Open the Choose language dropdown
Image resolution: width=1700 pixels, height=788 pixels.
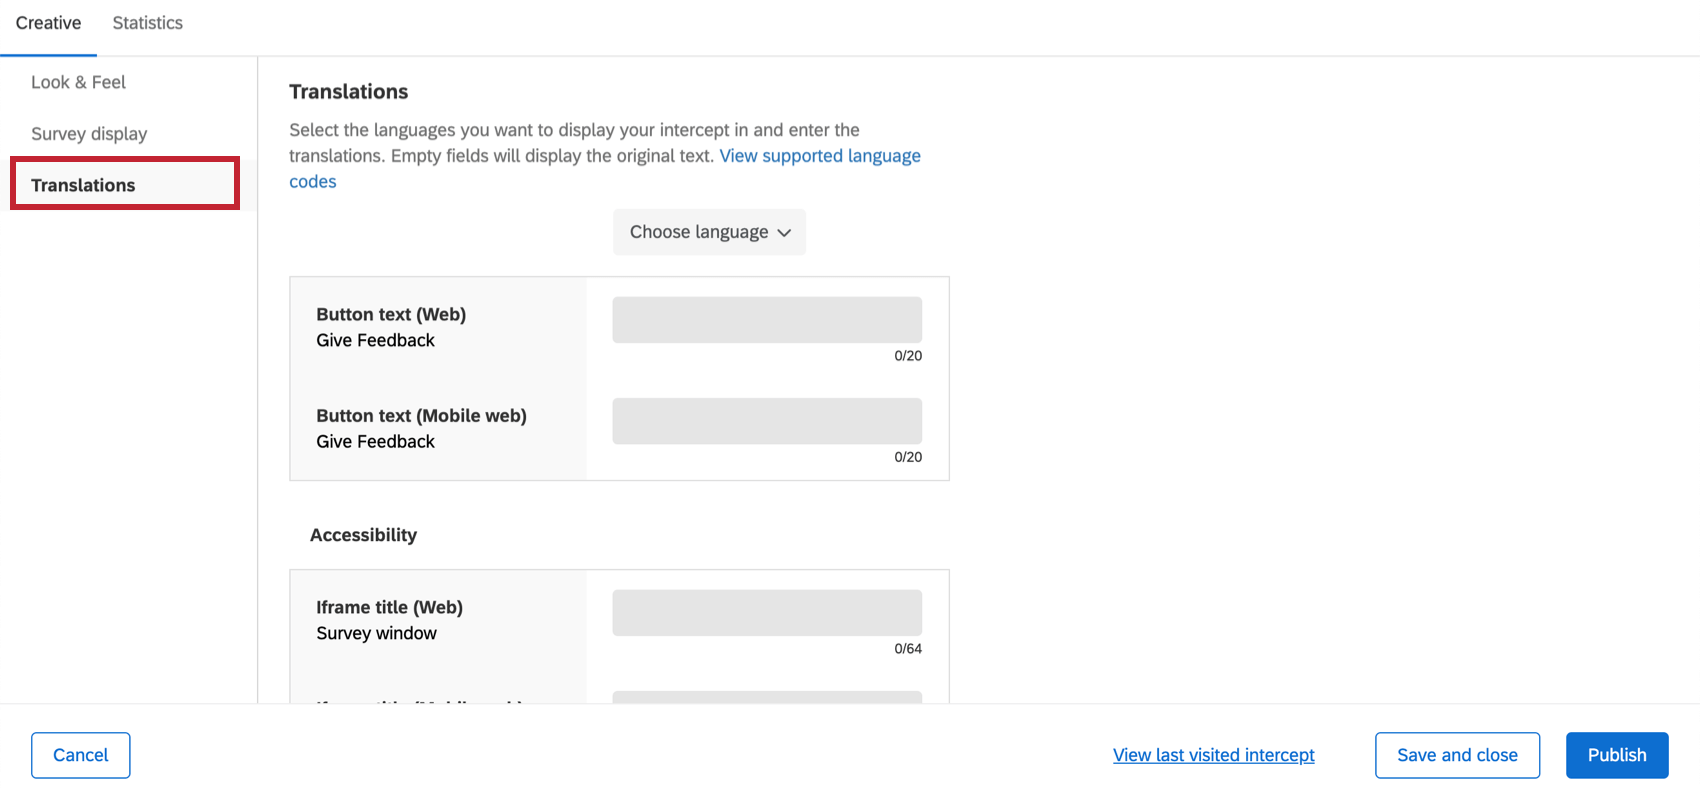point(709,232)
